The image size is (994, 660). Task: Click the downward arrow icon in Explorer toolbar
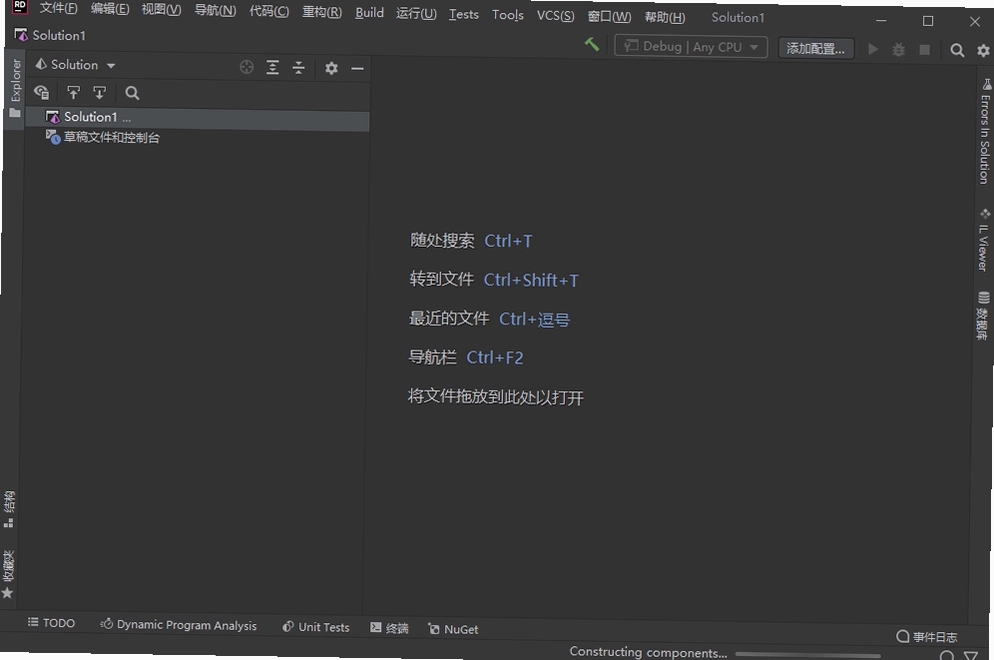pos(100,93)
